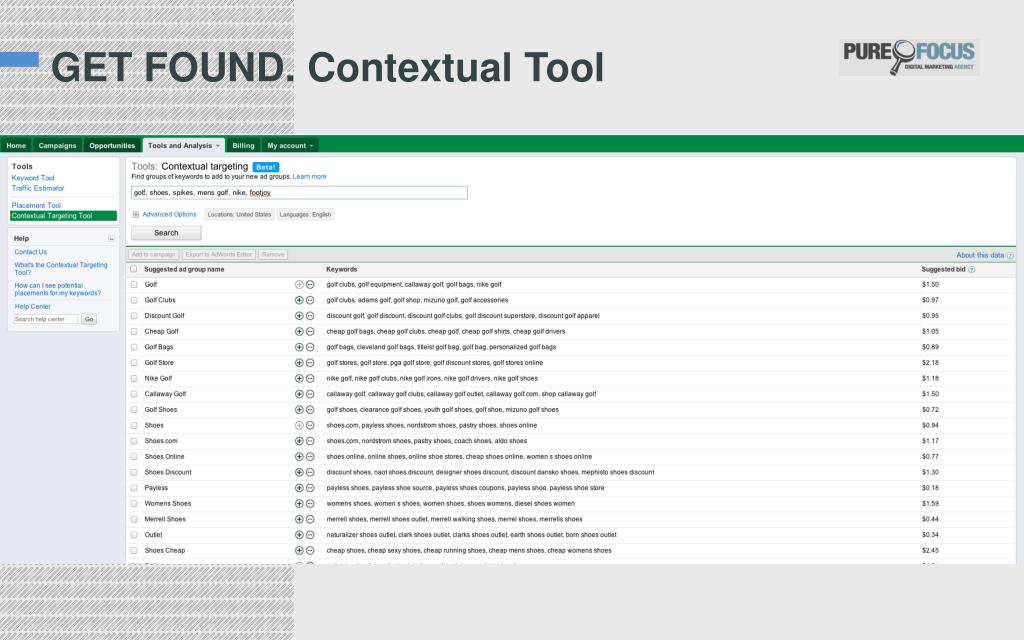This screenshot has height=640, width=1024.
Task: Select the Payless row checkbox
Action: point(134,488)
